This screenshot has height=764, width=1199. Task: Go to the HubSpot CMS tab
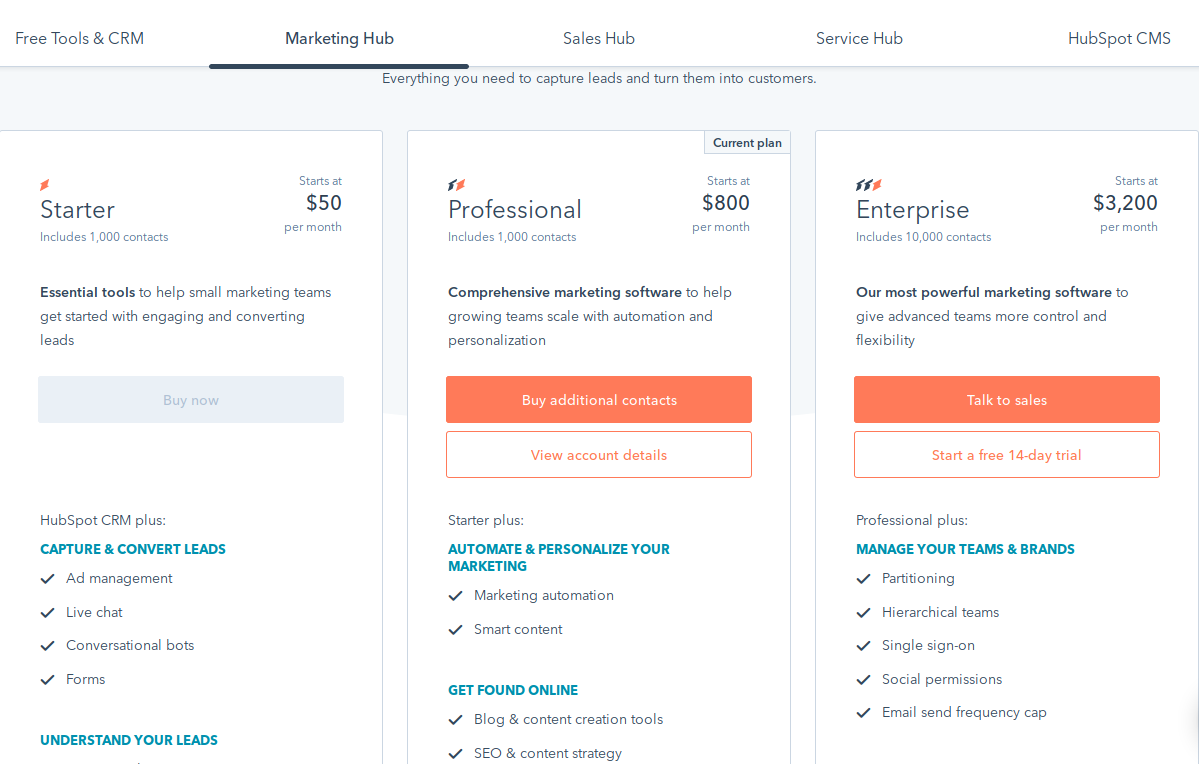[x=1119, y=39]
